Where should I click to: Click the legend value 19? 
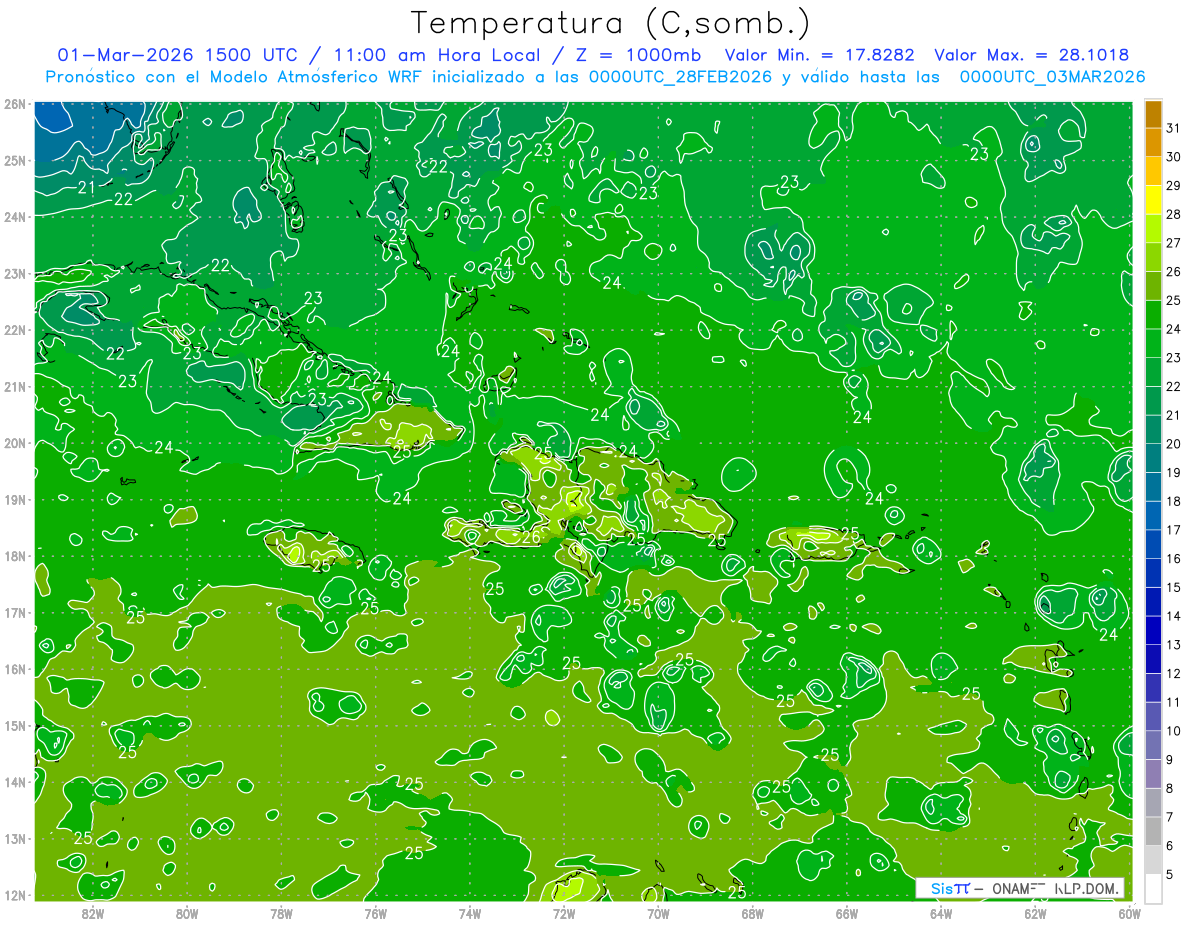1173,473
